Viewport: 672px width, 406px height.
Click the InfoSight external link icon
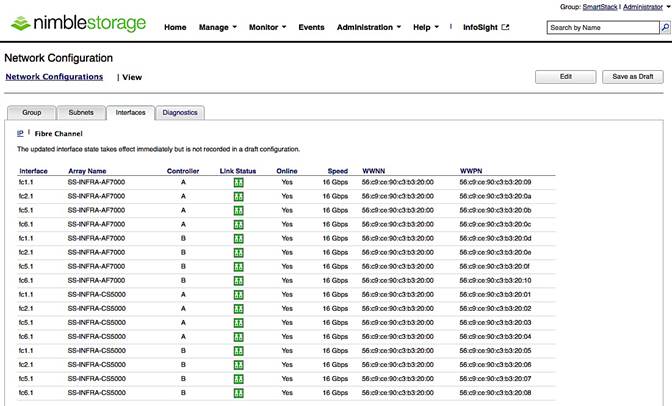pyautogui.click(x=506, y=27)
